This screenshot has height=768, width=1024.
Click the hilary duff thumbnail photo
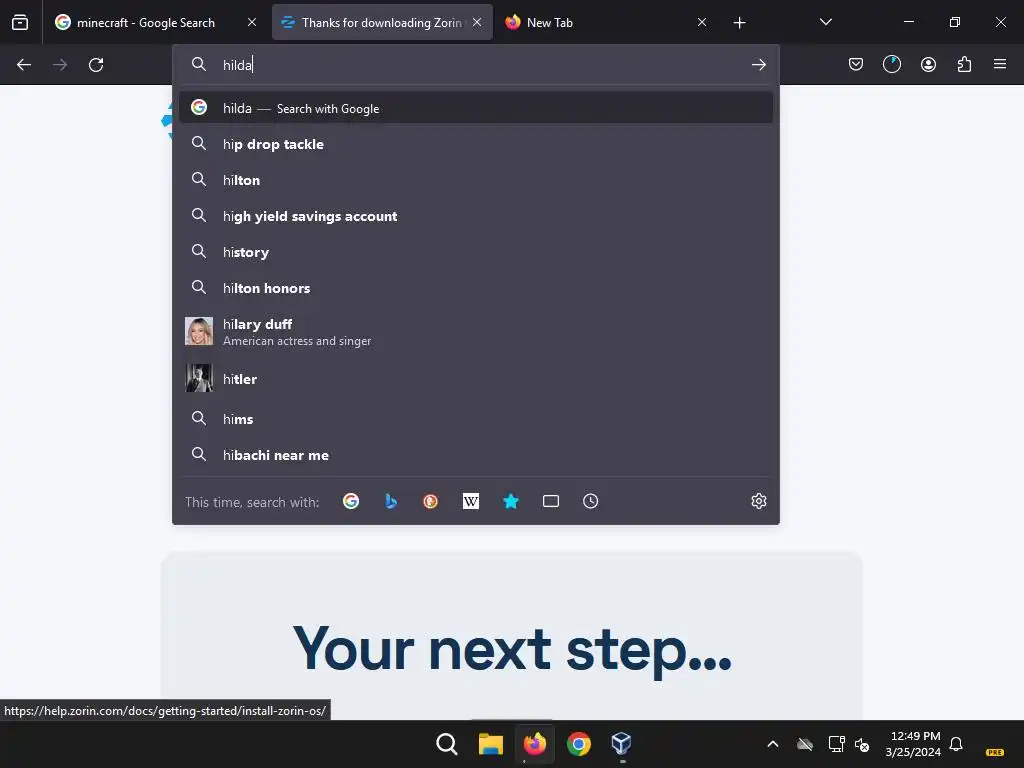click(199, 331)
